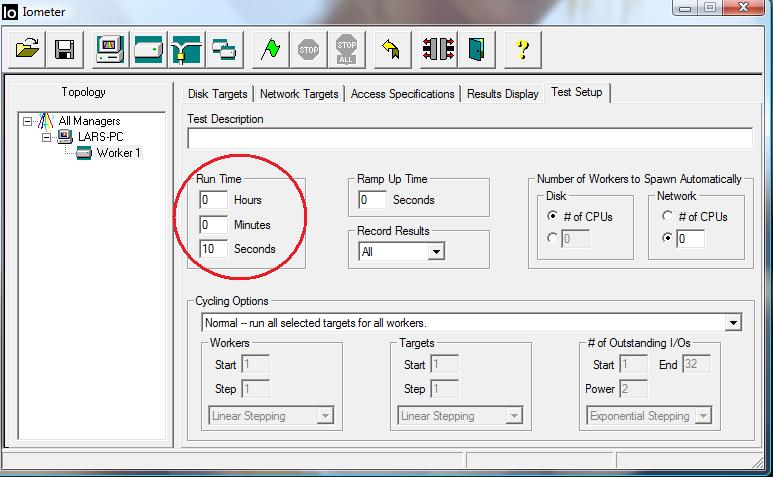Add a new network worker
Image resolution: width=773 pixels, height=477 pixels.
[x=186, y=49]
